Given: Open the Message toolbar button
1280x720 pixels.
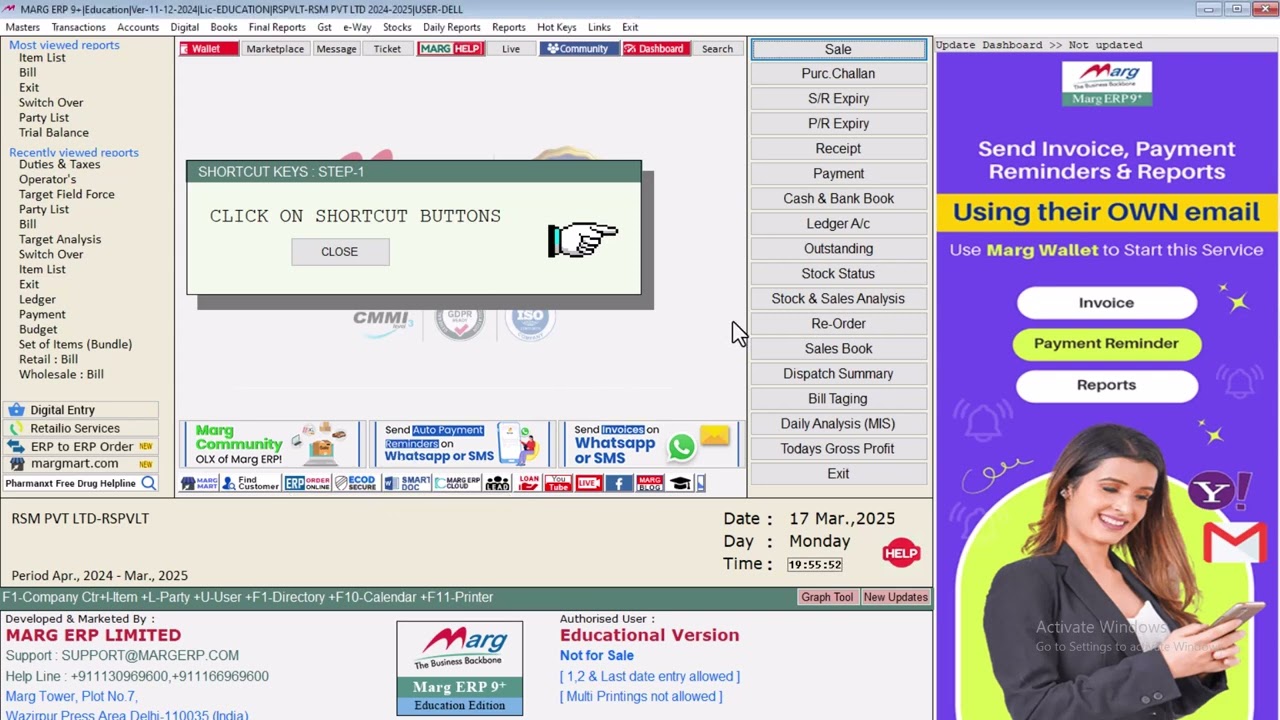Looking at the screenshot, I should (x=336, y=49).
